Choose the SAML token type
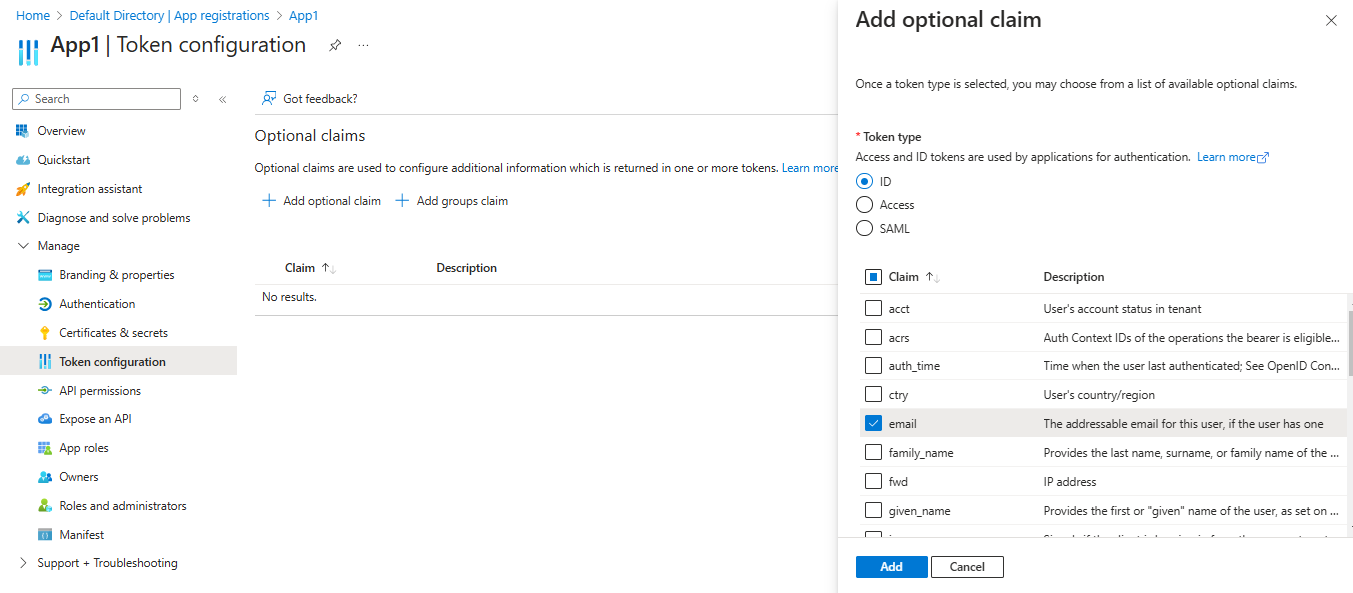 pos(863,228)
